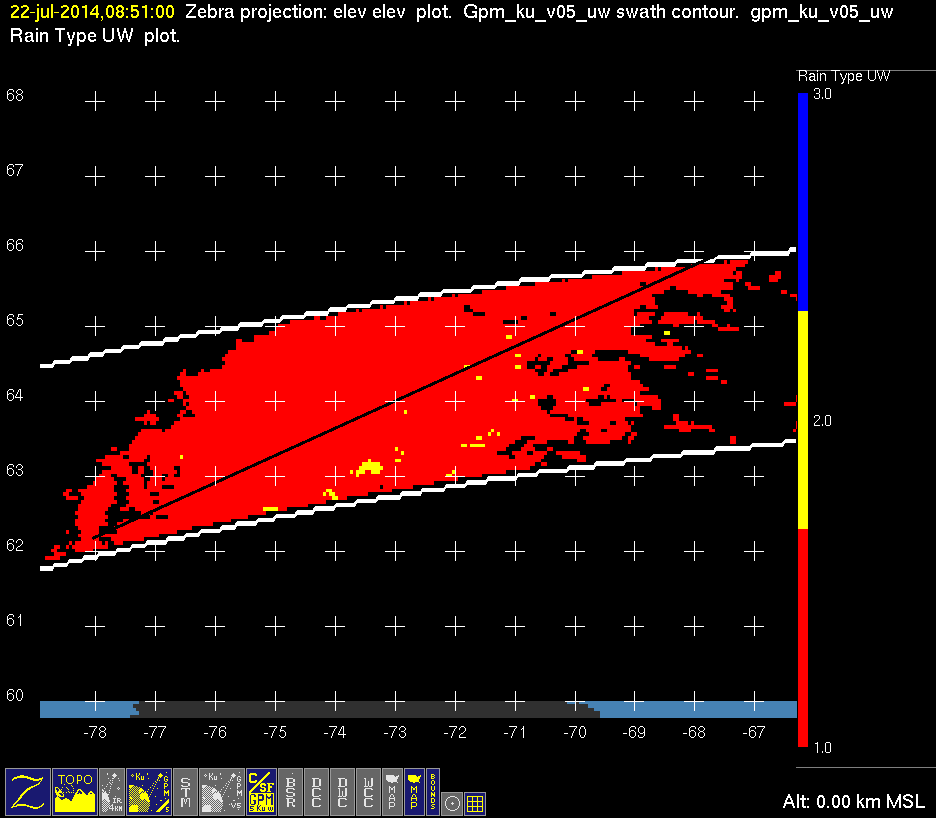Click the BOUNDS icon

(x=432, y=791)
